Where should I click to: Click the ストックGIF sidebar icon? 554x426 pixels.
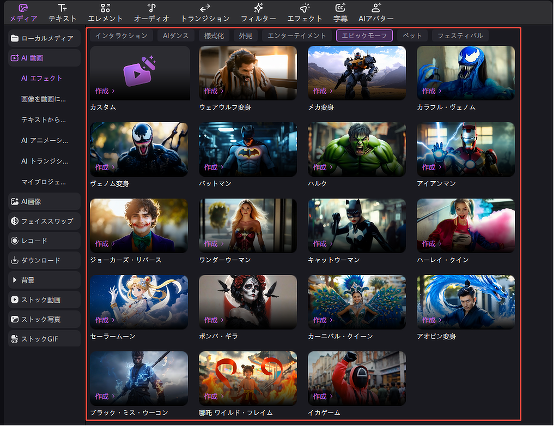(x=14, y=339)
